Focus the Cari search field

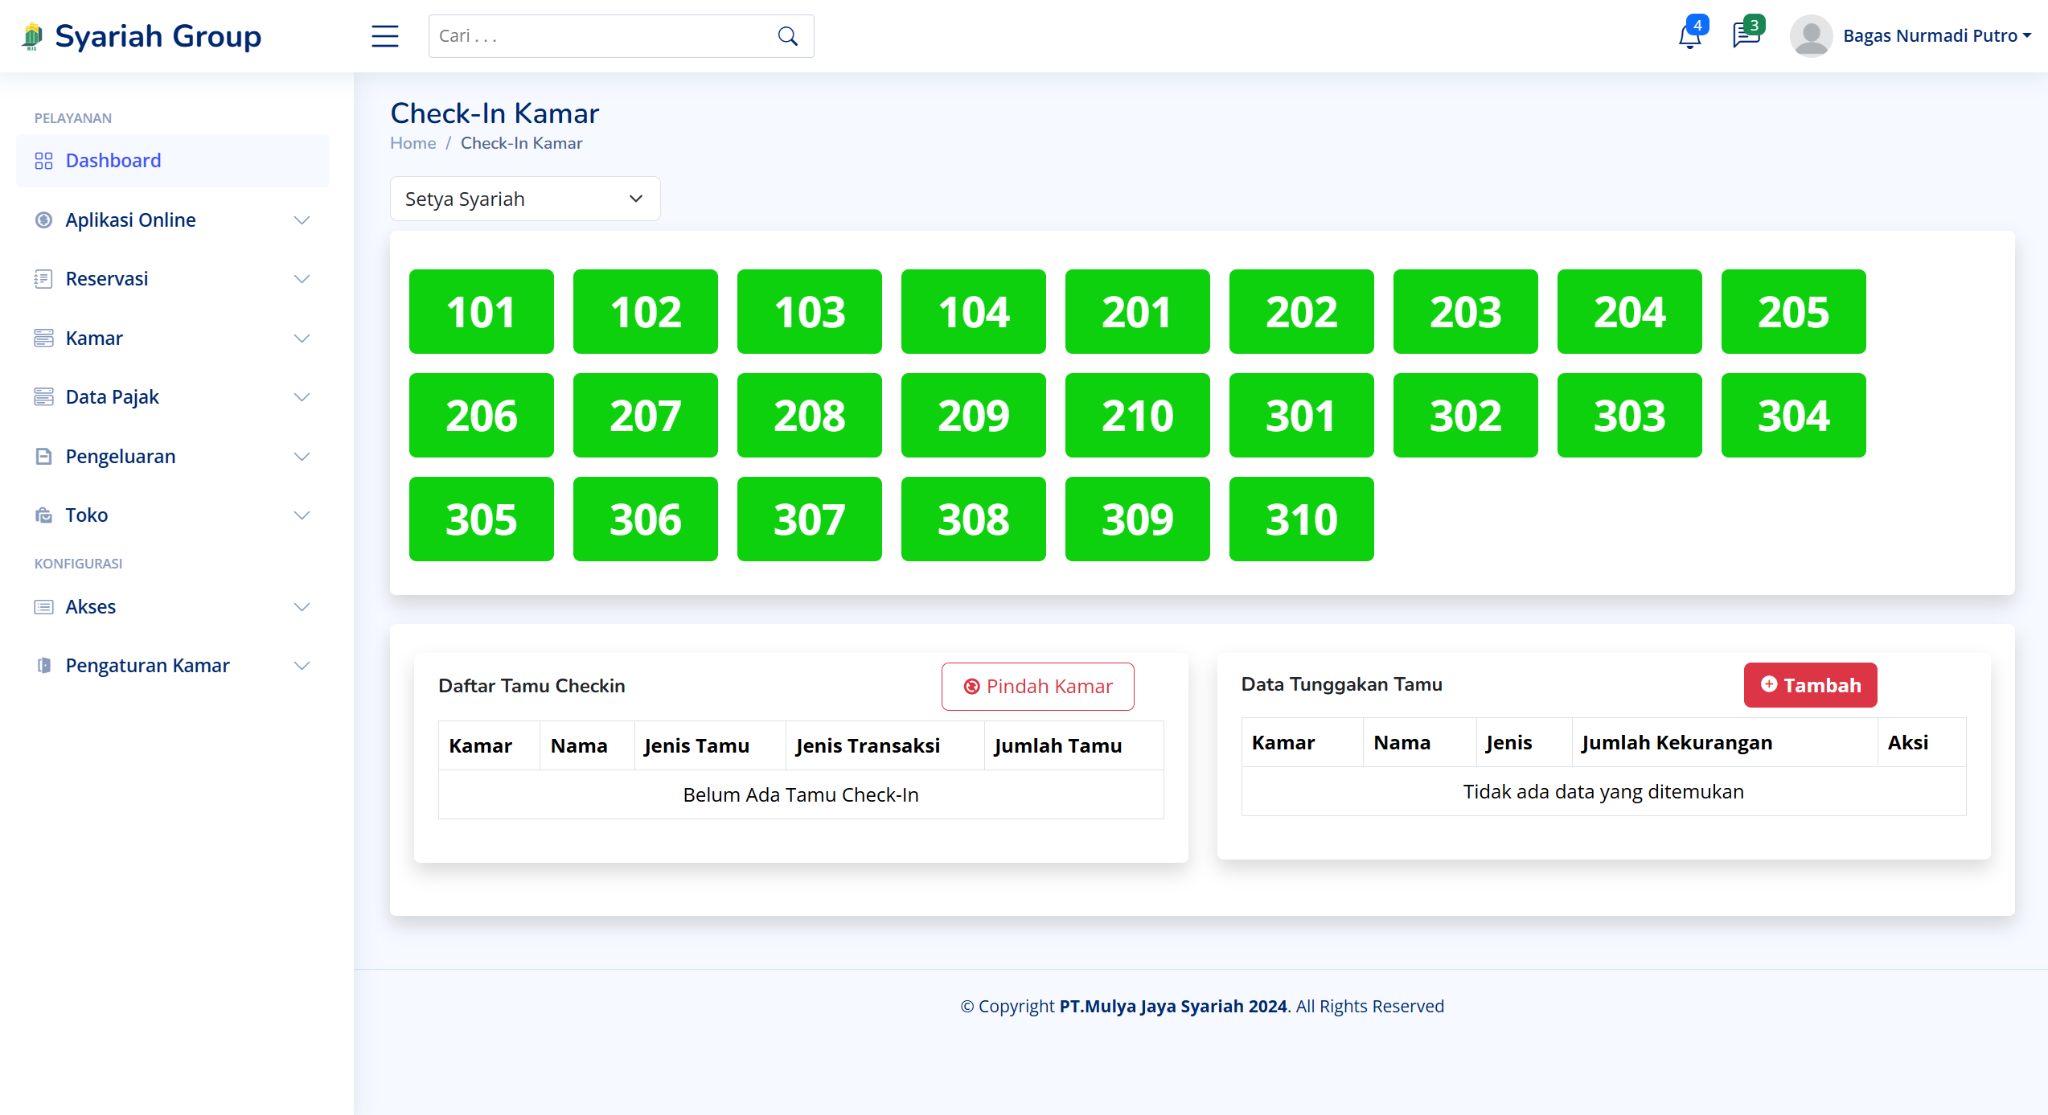click(600, 36)
